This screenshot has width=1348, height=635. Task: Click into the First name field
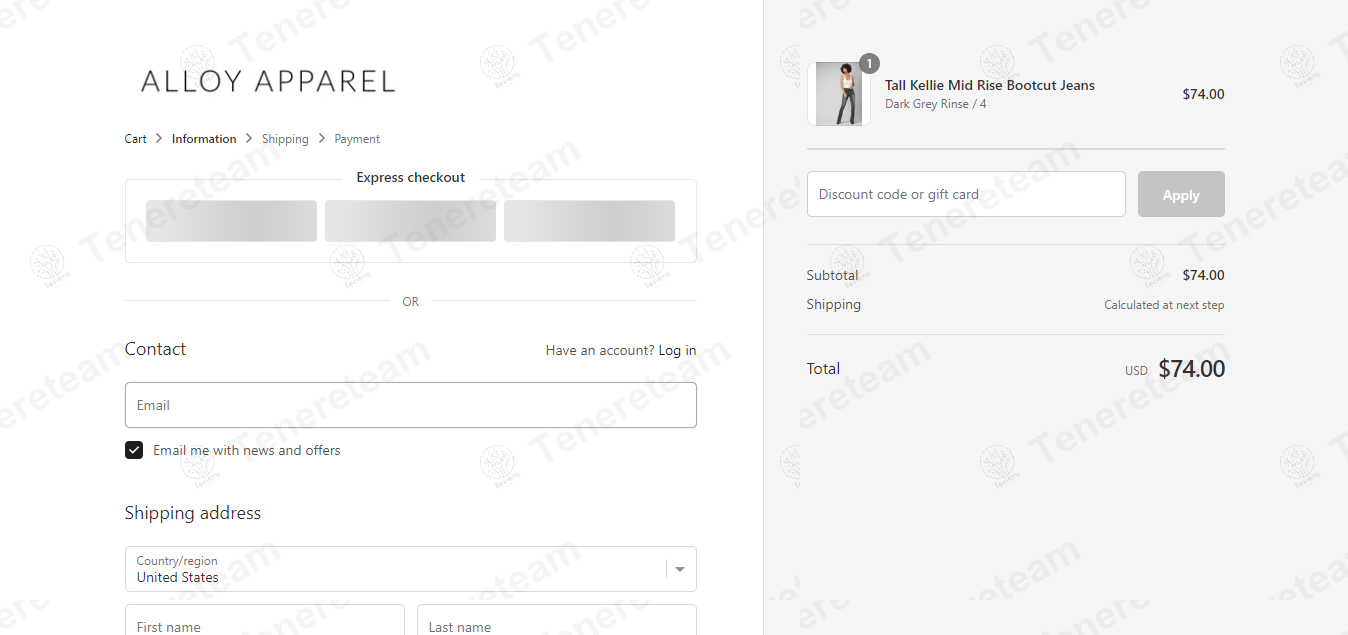click(x=264, y=622)
